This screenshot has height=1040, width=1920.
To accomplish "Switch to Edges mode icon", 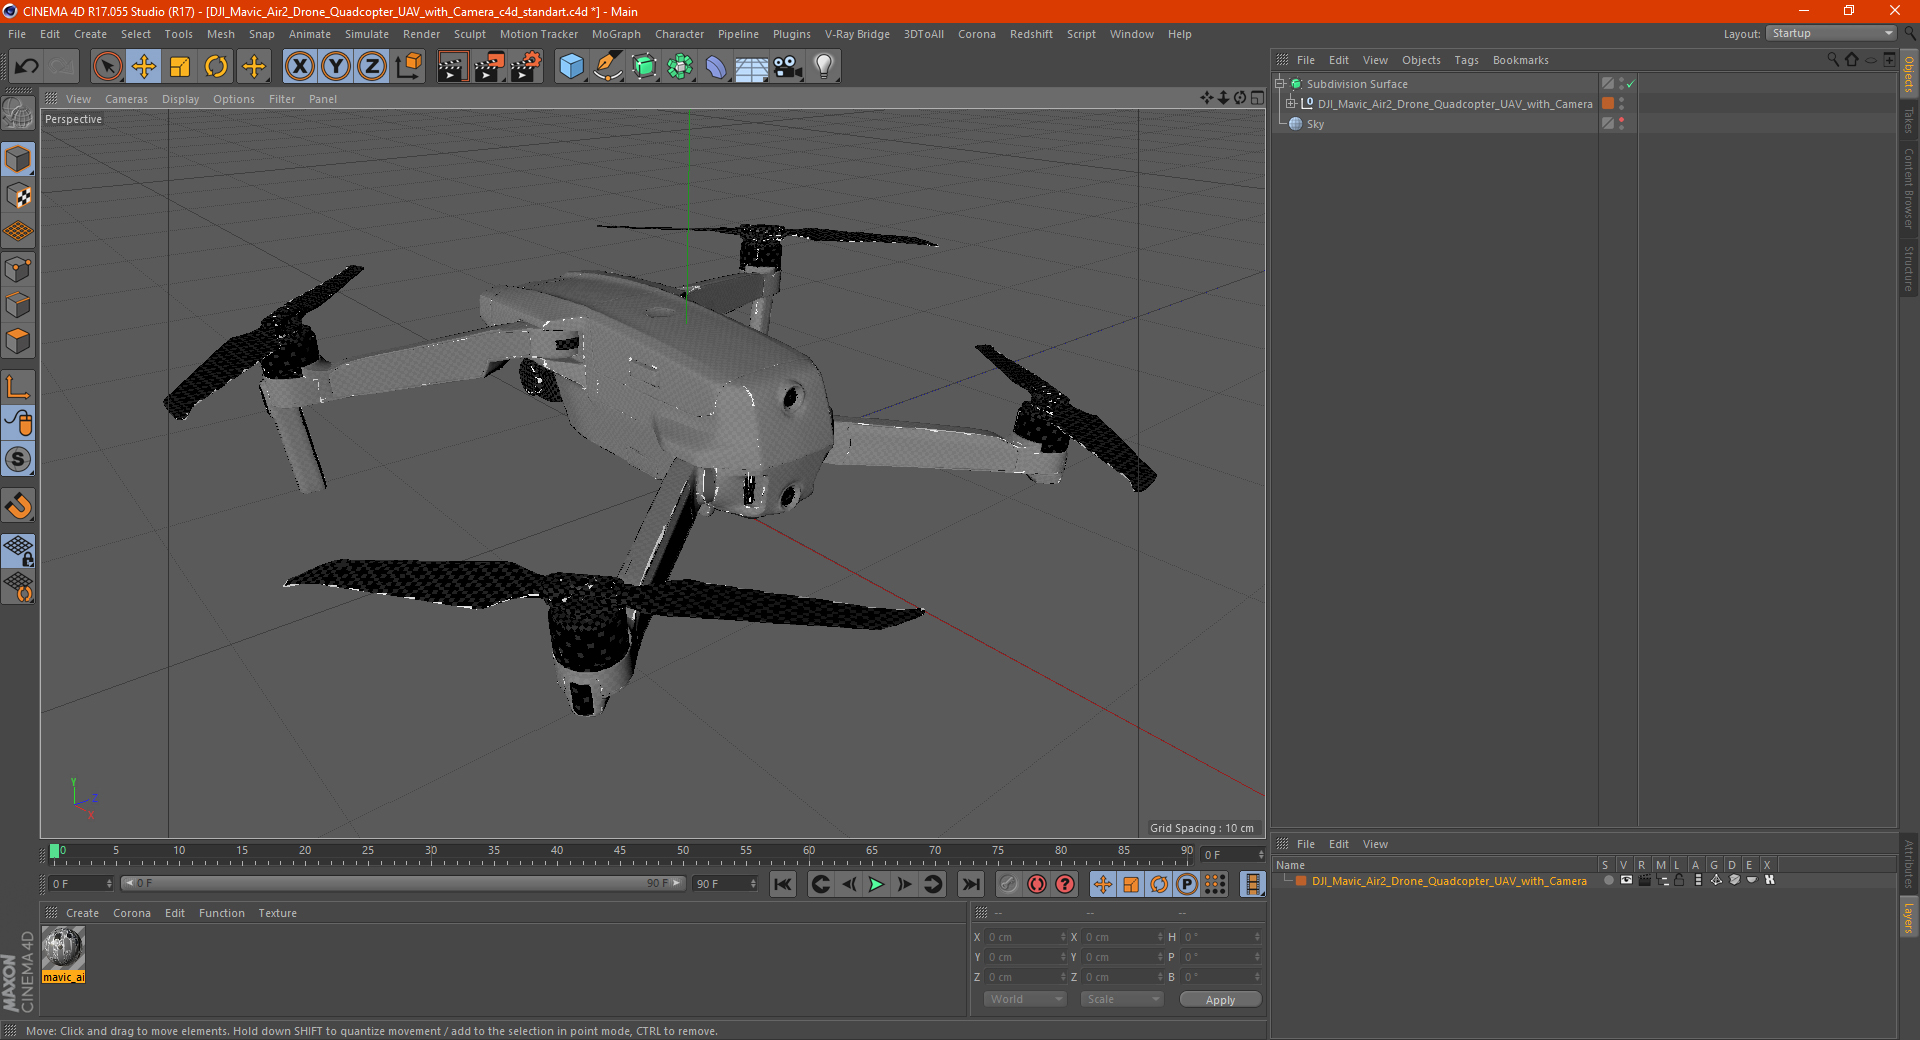I will point(18,305).
